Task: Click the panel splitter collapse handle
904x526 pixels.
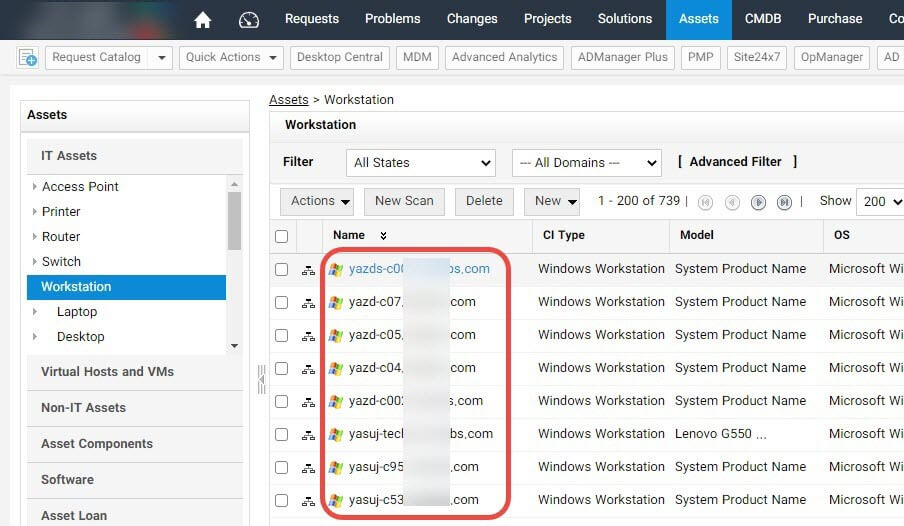Action: click(261, 380)
